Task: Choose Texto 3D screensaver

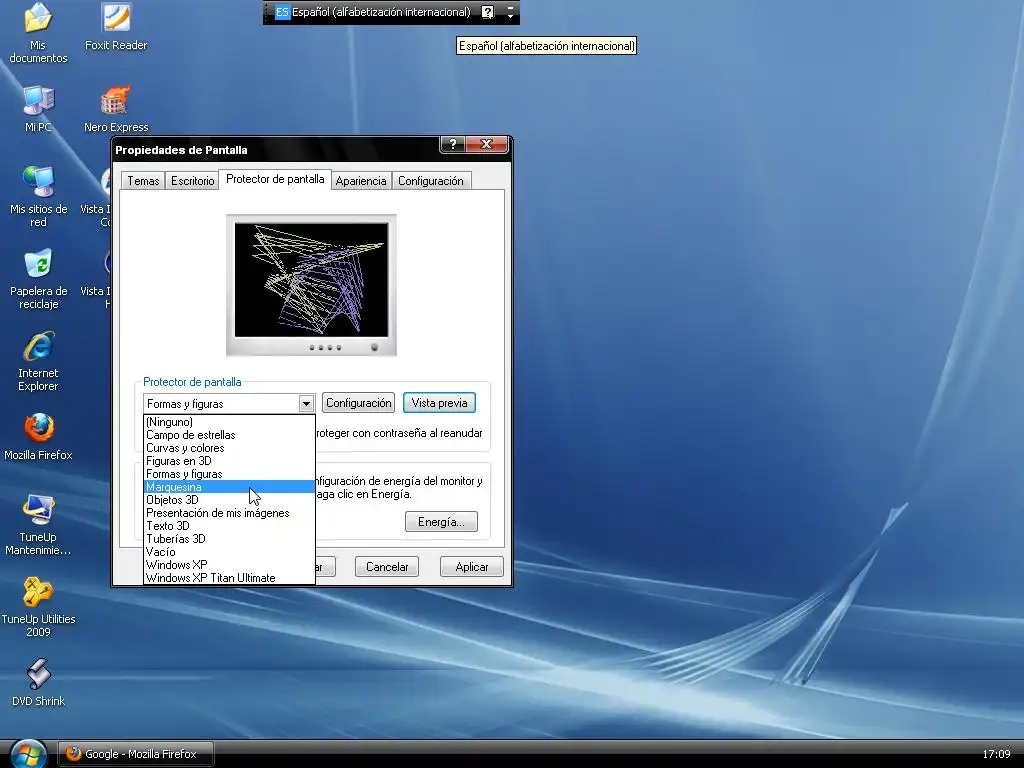Action: pos(229,526)
